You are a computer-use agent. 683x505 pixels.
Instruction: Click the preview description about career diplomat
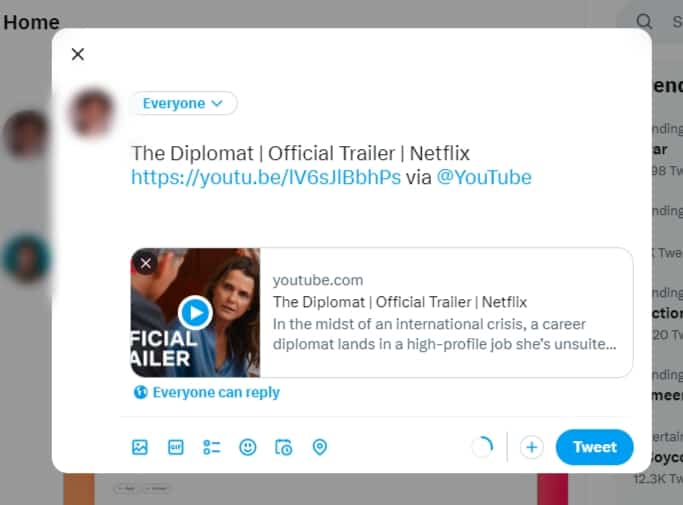click(x=444, y=334)
